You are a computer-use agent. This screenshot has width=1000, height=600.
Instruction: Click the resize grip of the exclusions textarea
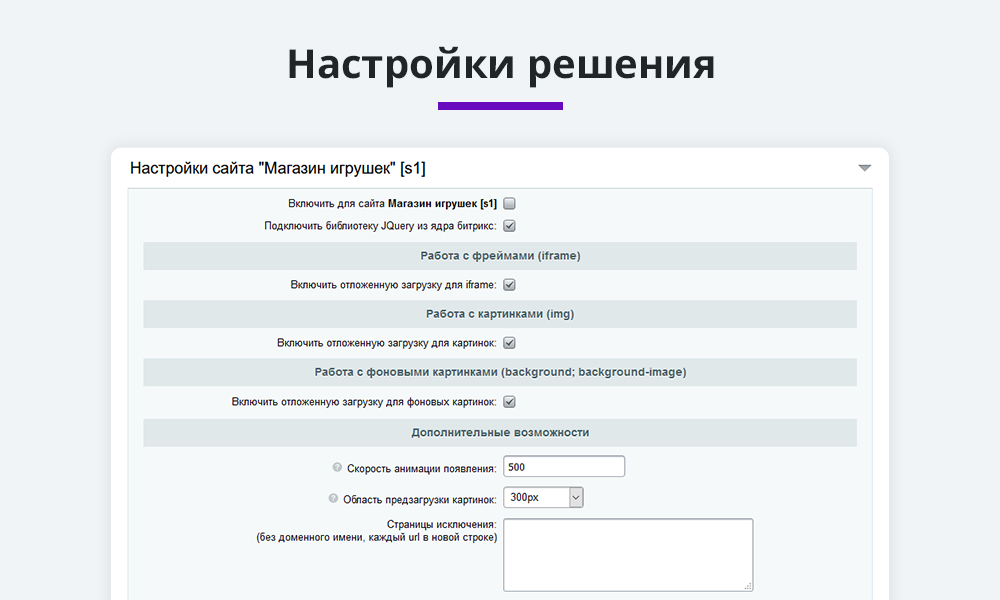point(748,586)
